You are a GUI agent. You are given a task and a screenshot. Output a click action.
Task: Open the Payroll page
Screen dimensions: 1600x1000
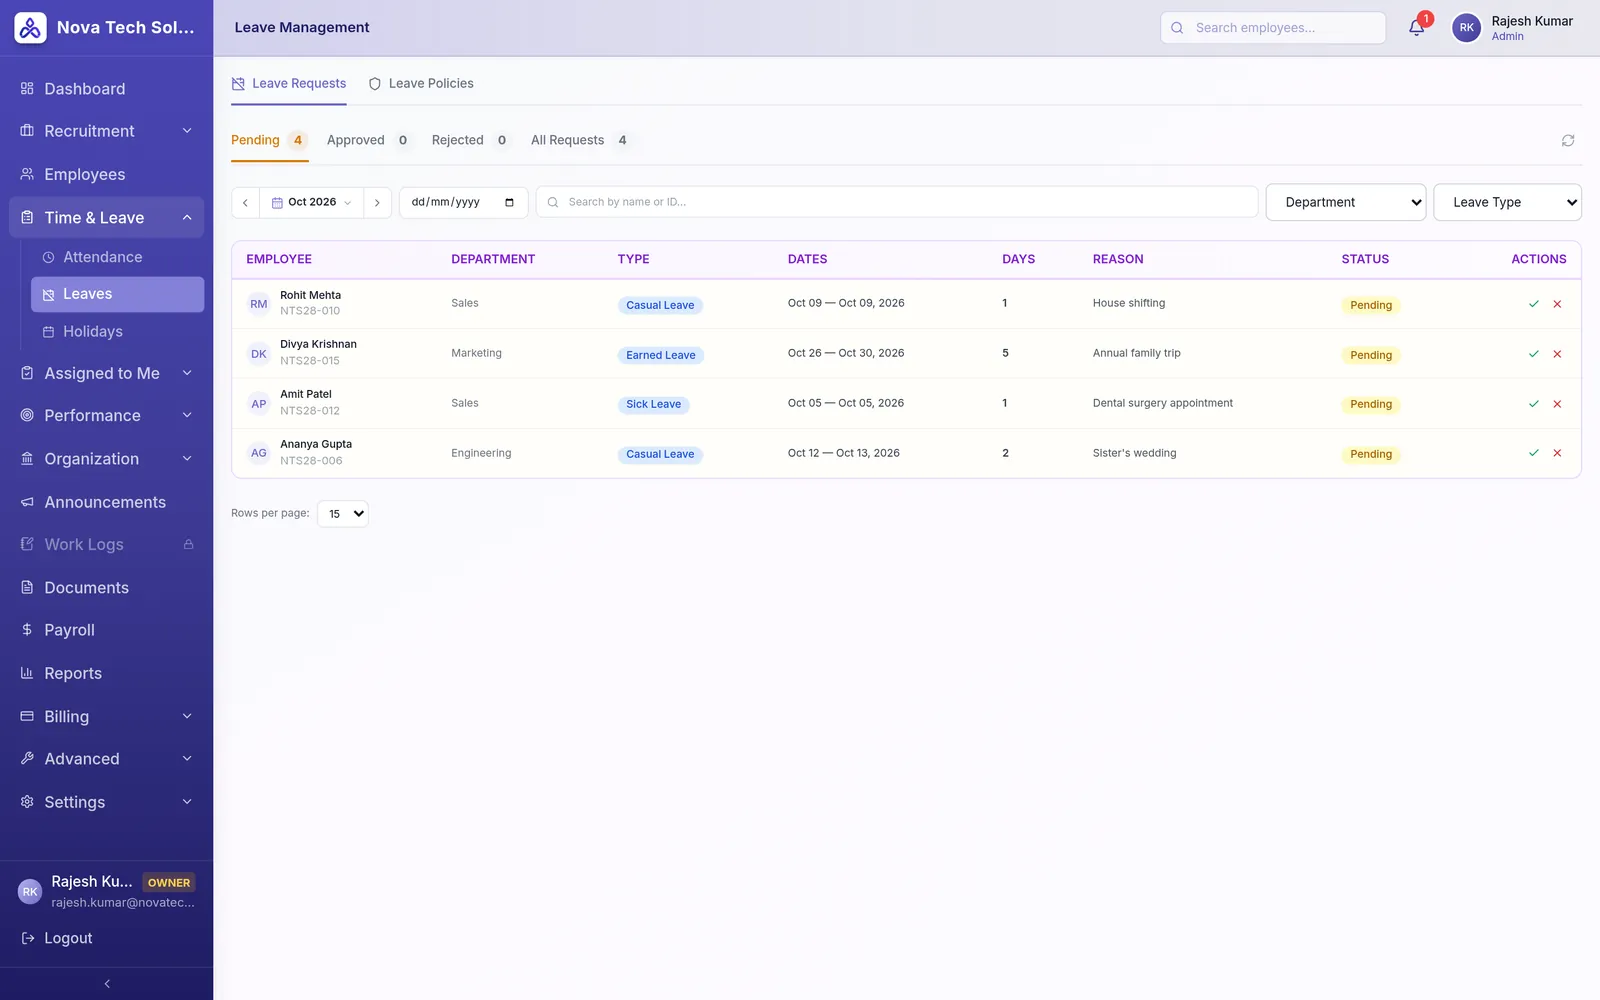point(107,630)
